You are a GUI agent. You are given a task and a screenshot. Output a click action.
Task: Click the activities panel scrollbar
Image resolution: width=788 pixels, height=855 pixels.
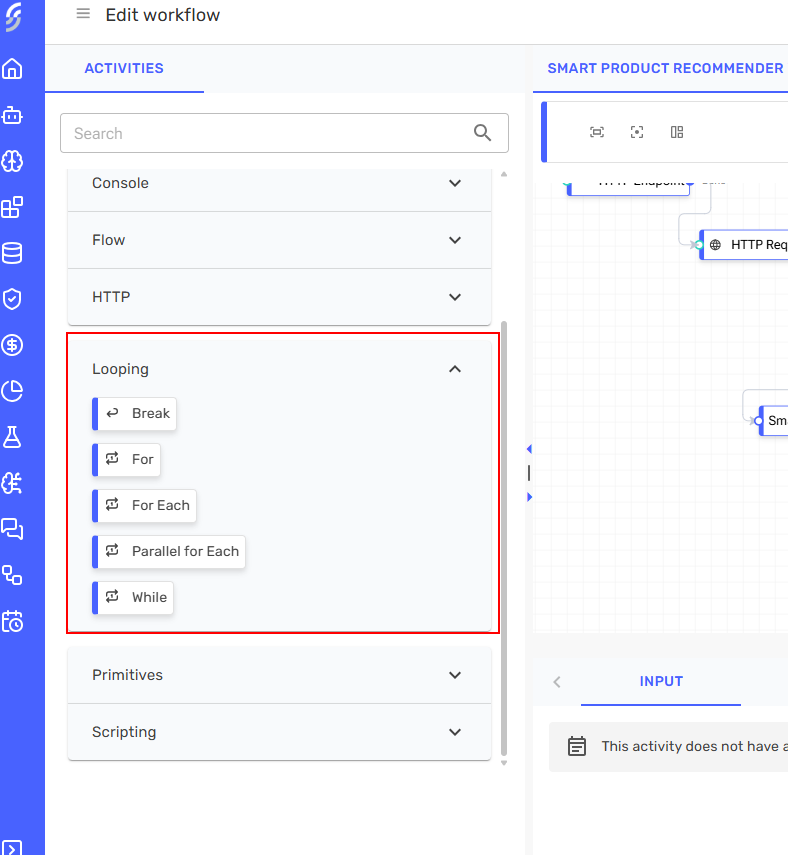pos(504,538)
